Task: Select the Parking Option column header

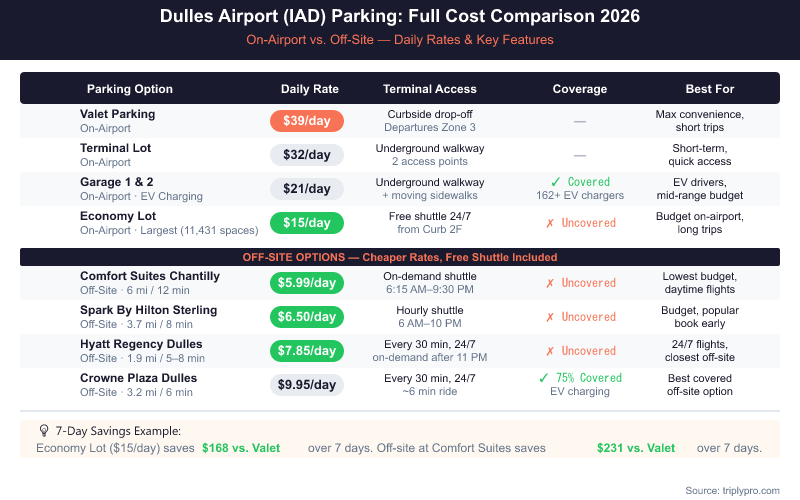Action: pyautogui.click(x=130, y=89)
